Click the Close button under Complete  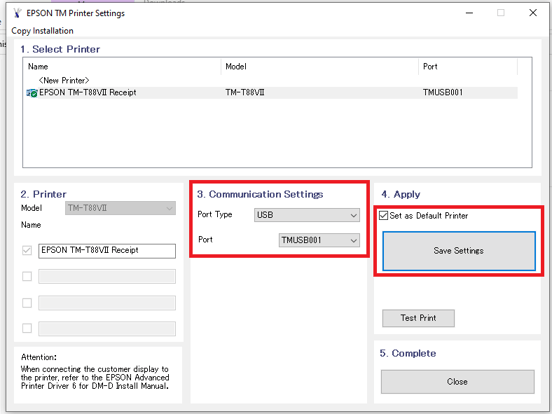pos(458,382)
